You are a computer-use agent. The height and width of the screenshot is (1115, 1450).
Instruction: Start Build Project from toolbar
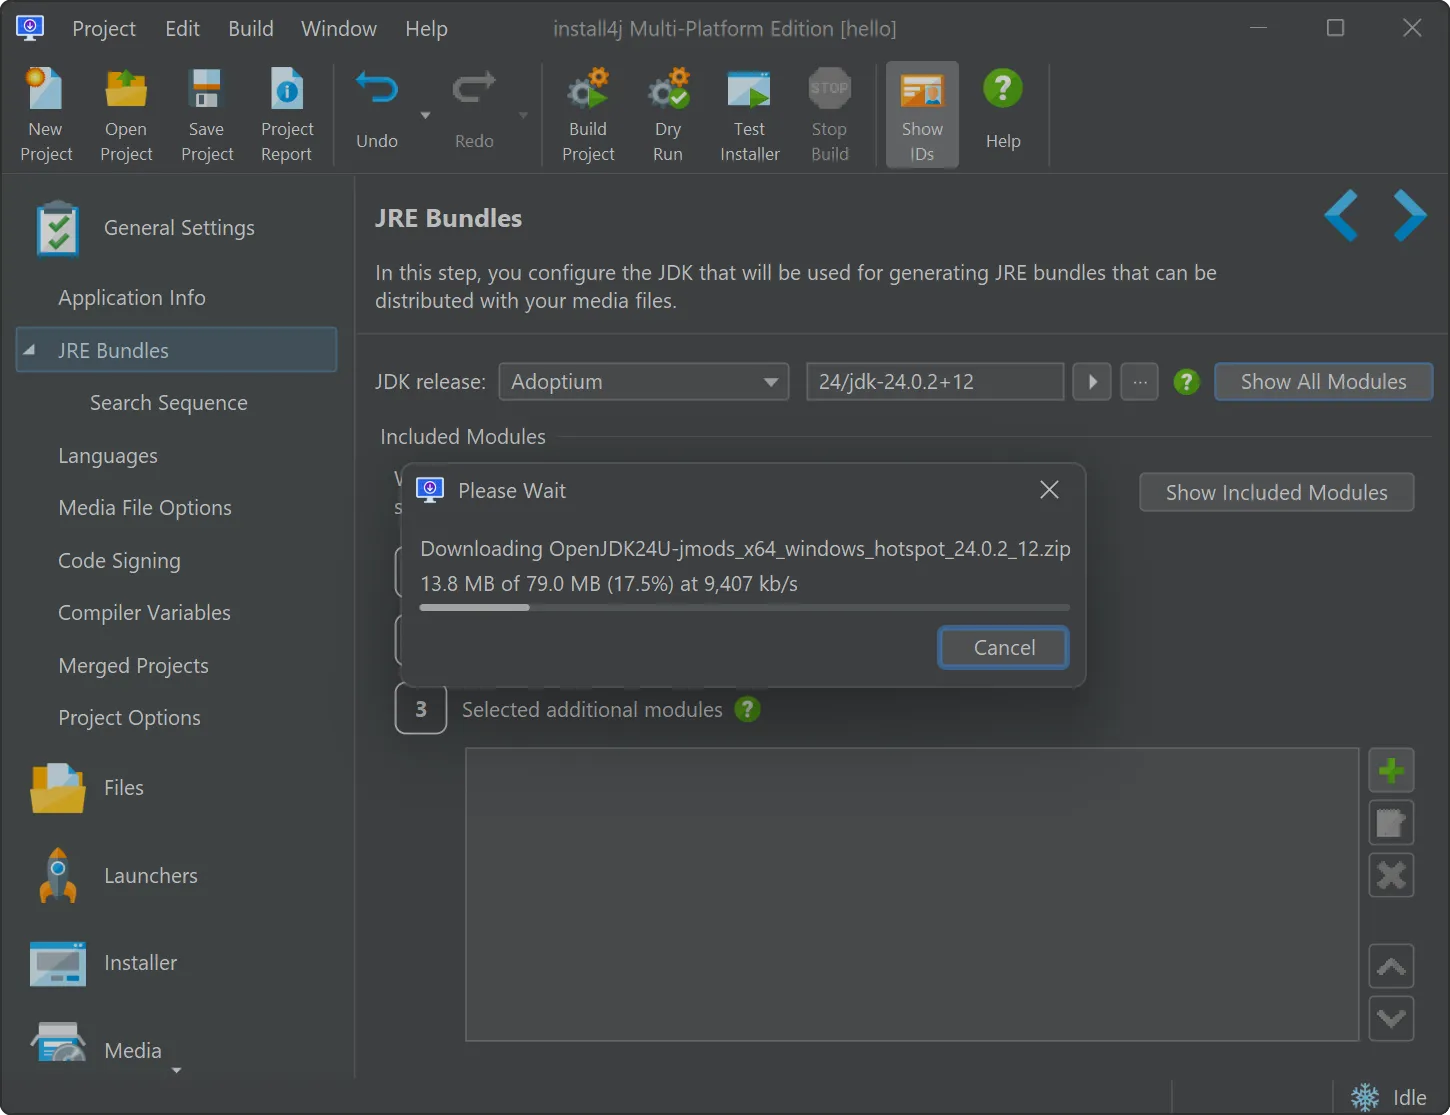(x=588, y=114)
